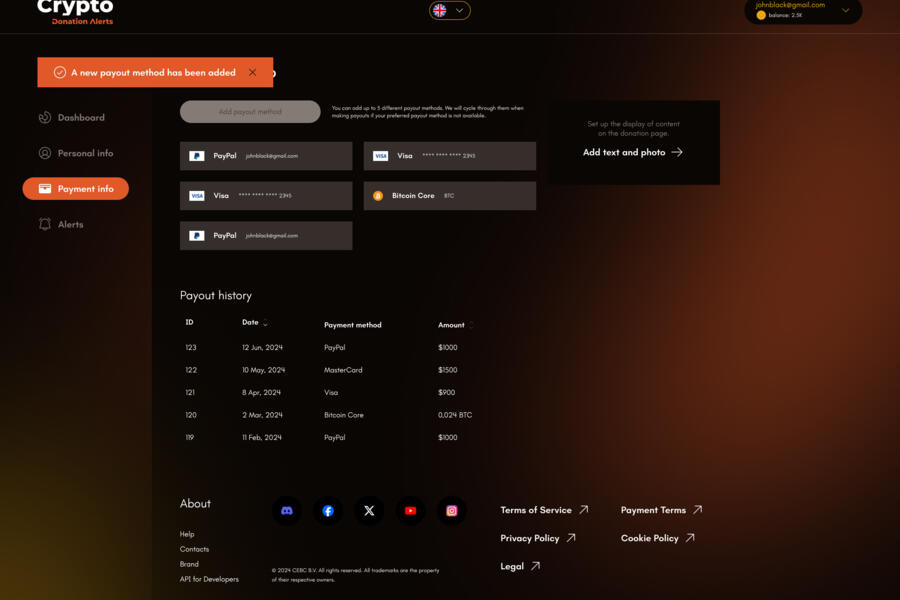900x600 pixels.
Task: Select the Dashboard sidebar icon
Action: pos(45,117)
